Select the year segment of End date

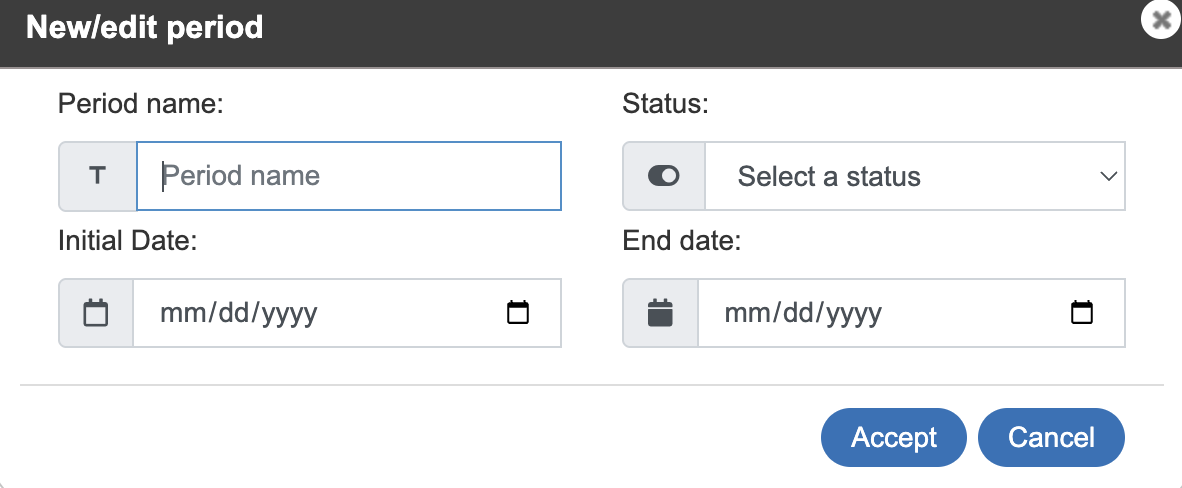854,313
